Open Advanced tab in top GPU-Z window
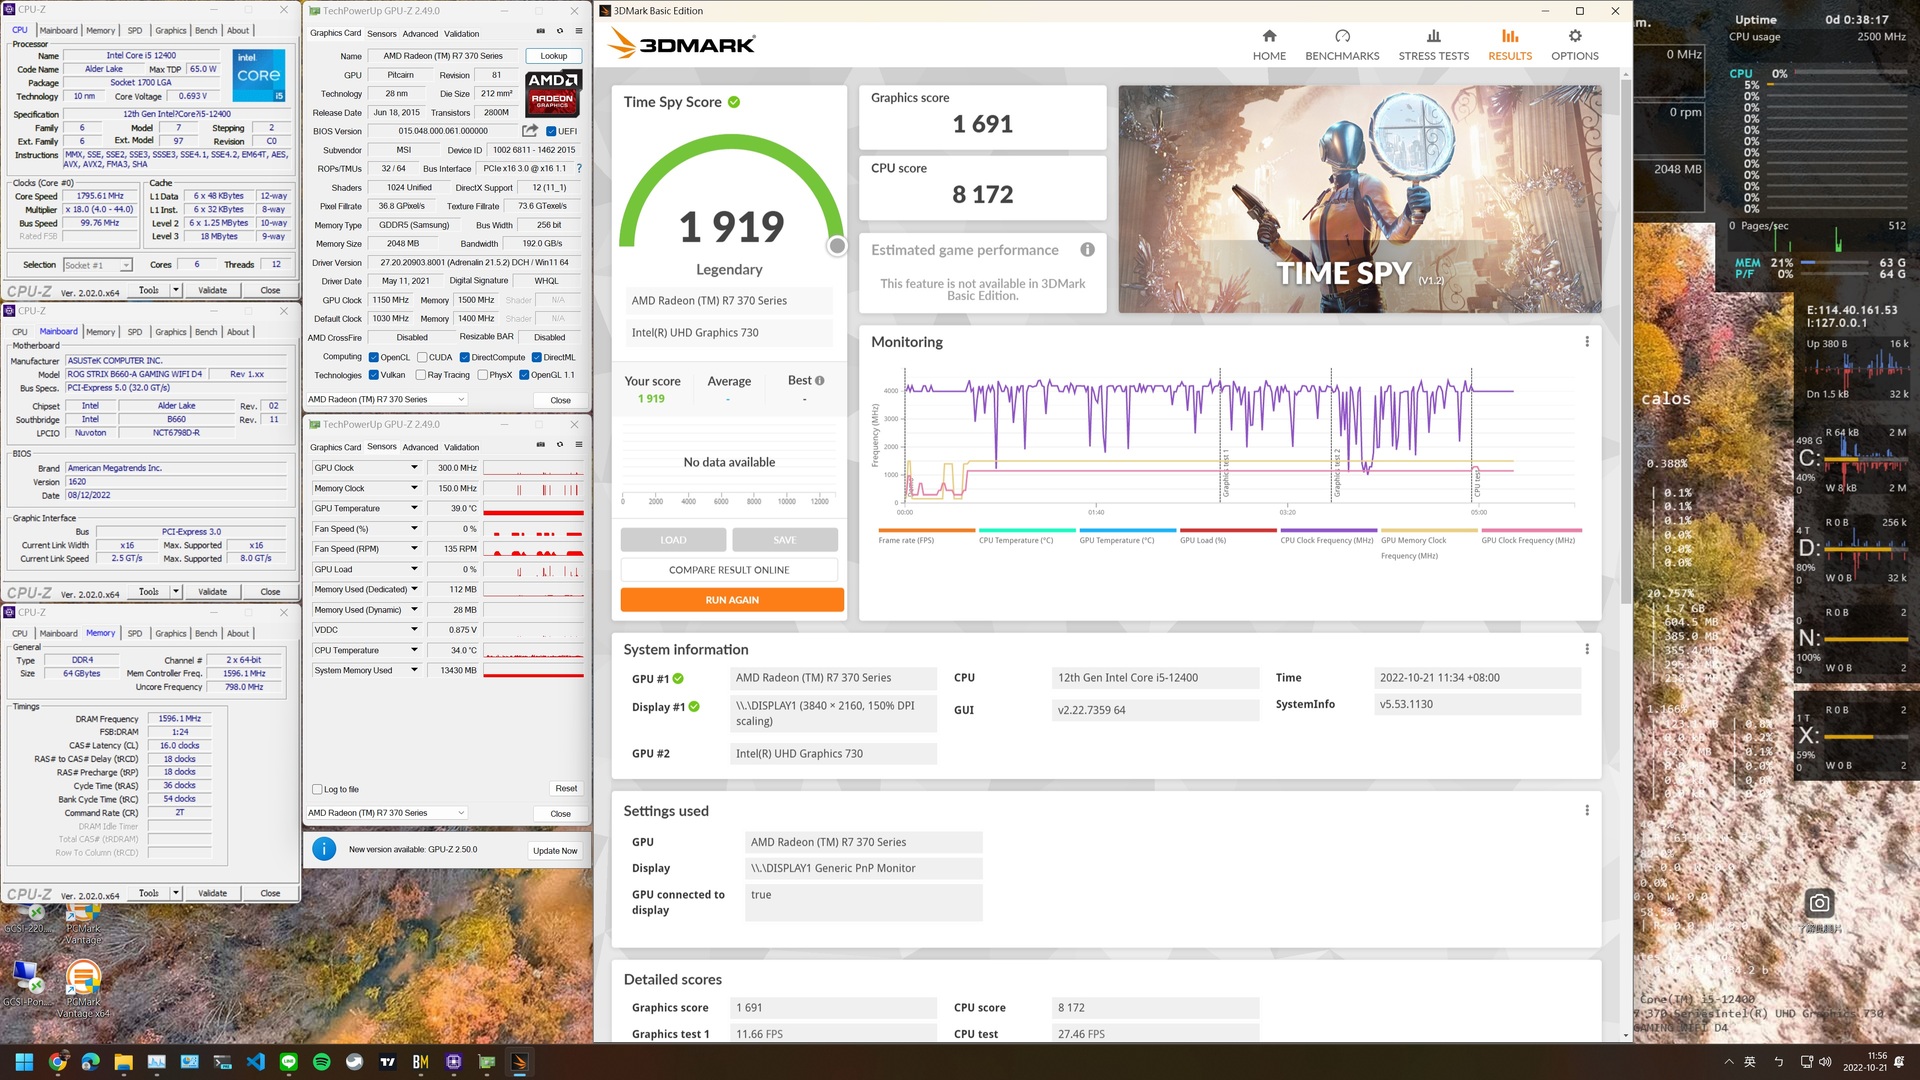Viewport: 1920px width, 1080px height. pyautogui.click(x=420, y=33)
